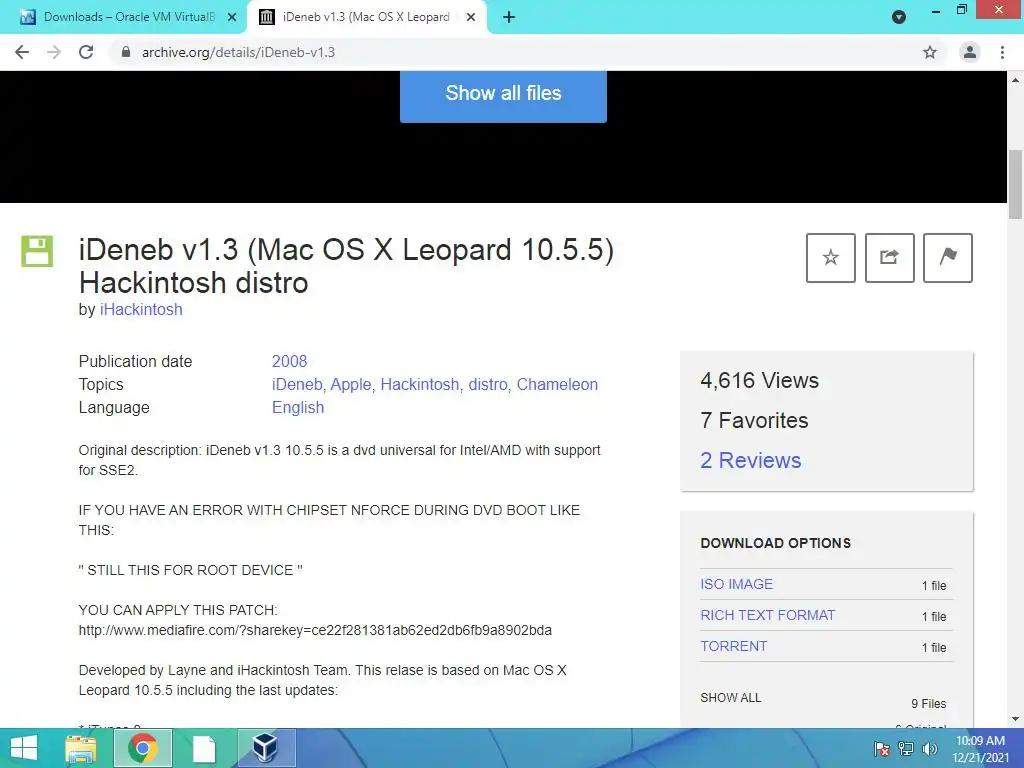
Task: Click SHOW ALL download files
Action: click(731, 697)
